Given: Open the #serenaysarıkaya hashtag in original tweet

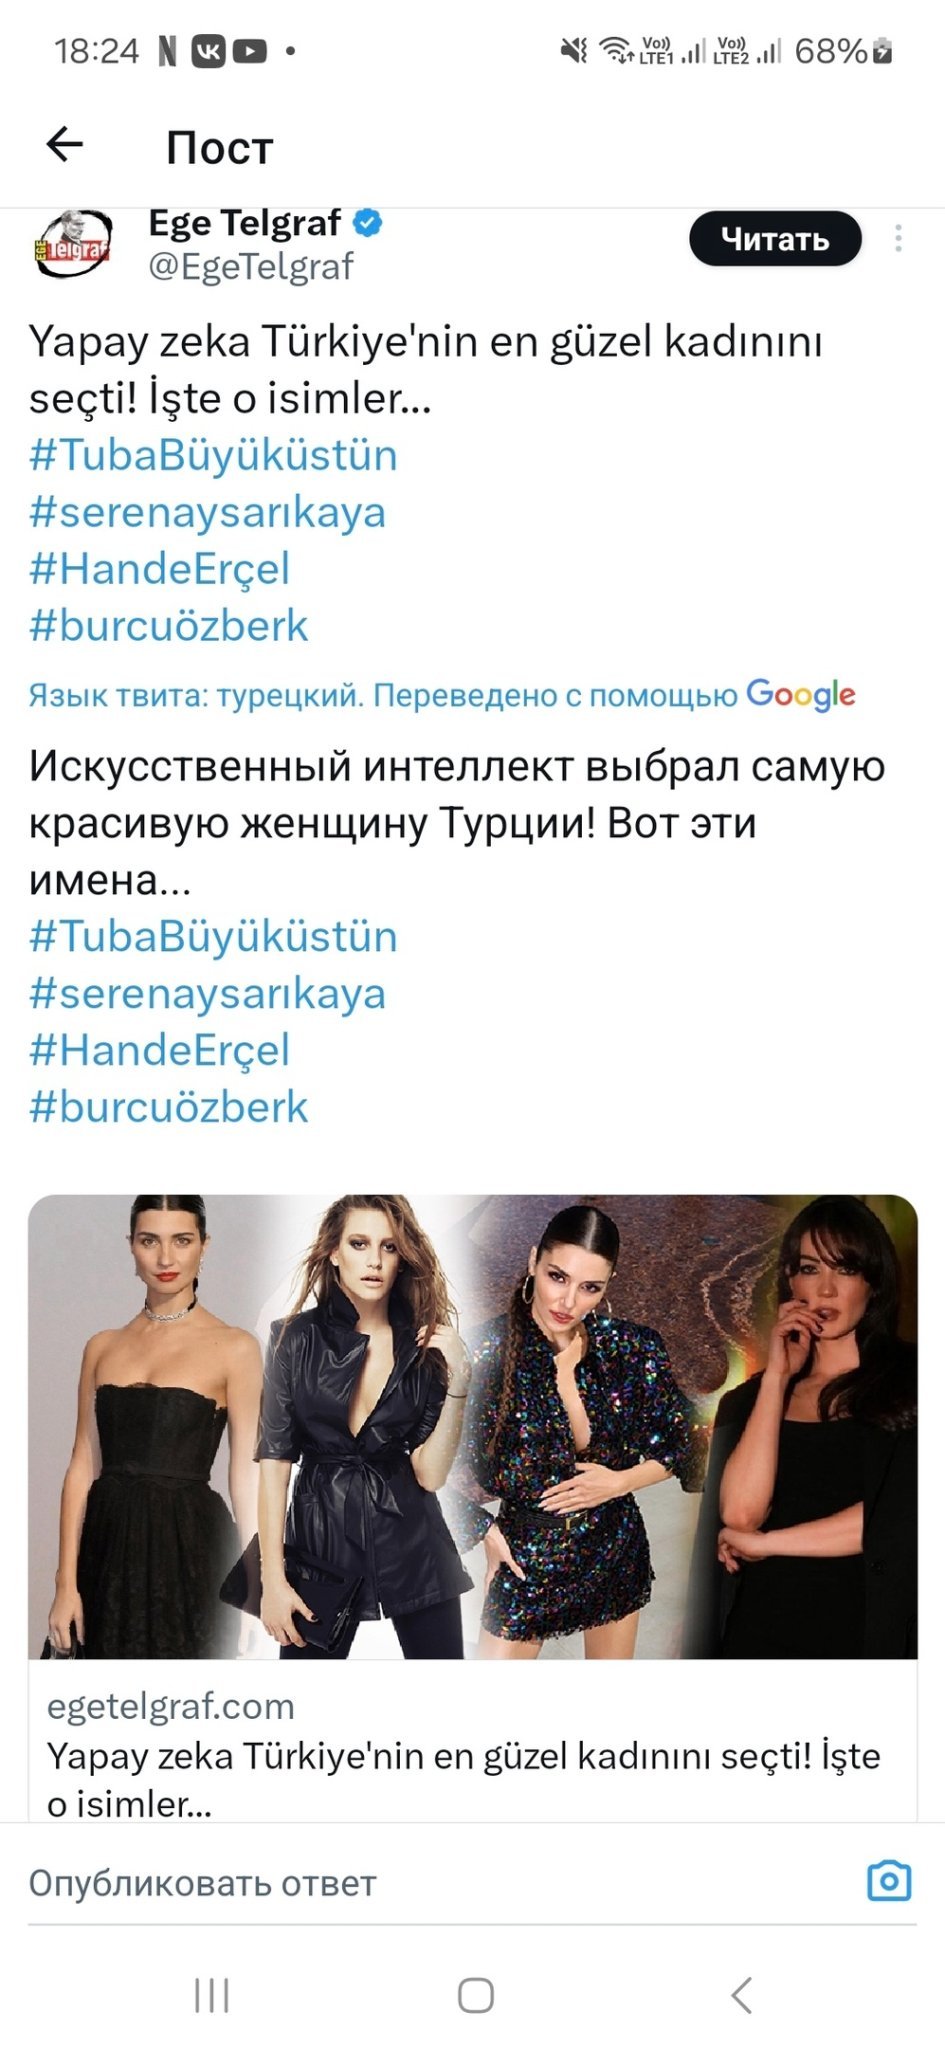Looking at the screenshot, I should click(x=207, y=512).
